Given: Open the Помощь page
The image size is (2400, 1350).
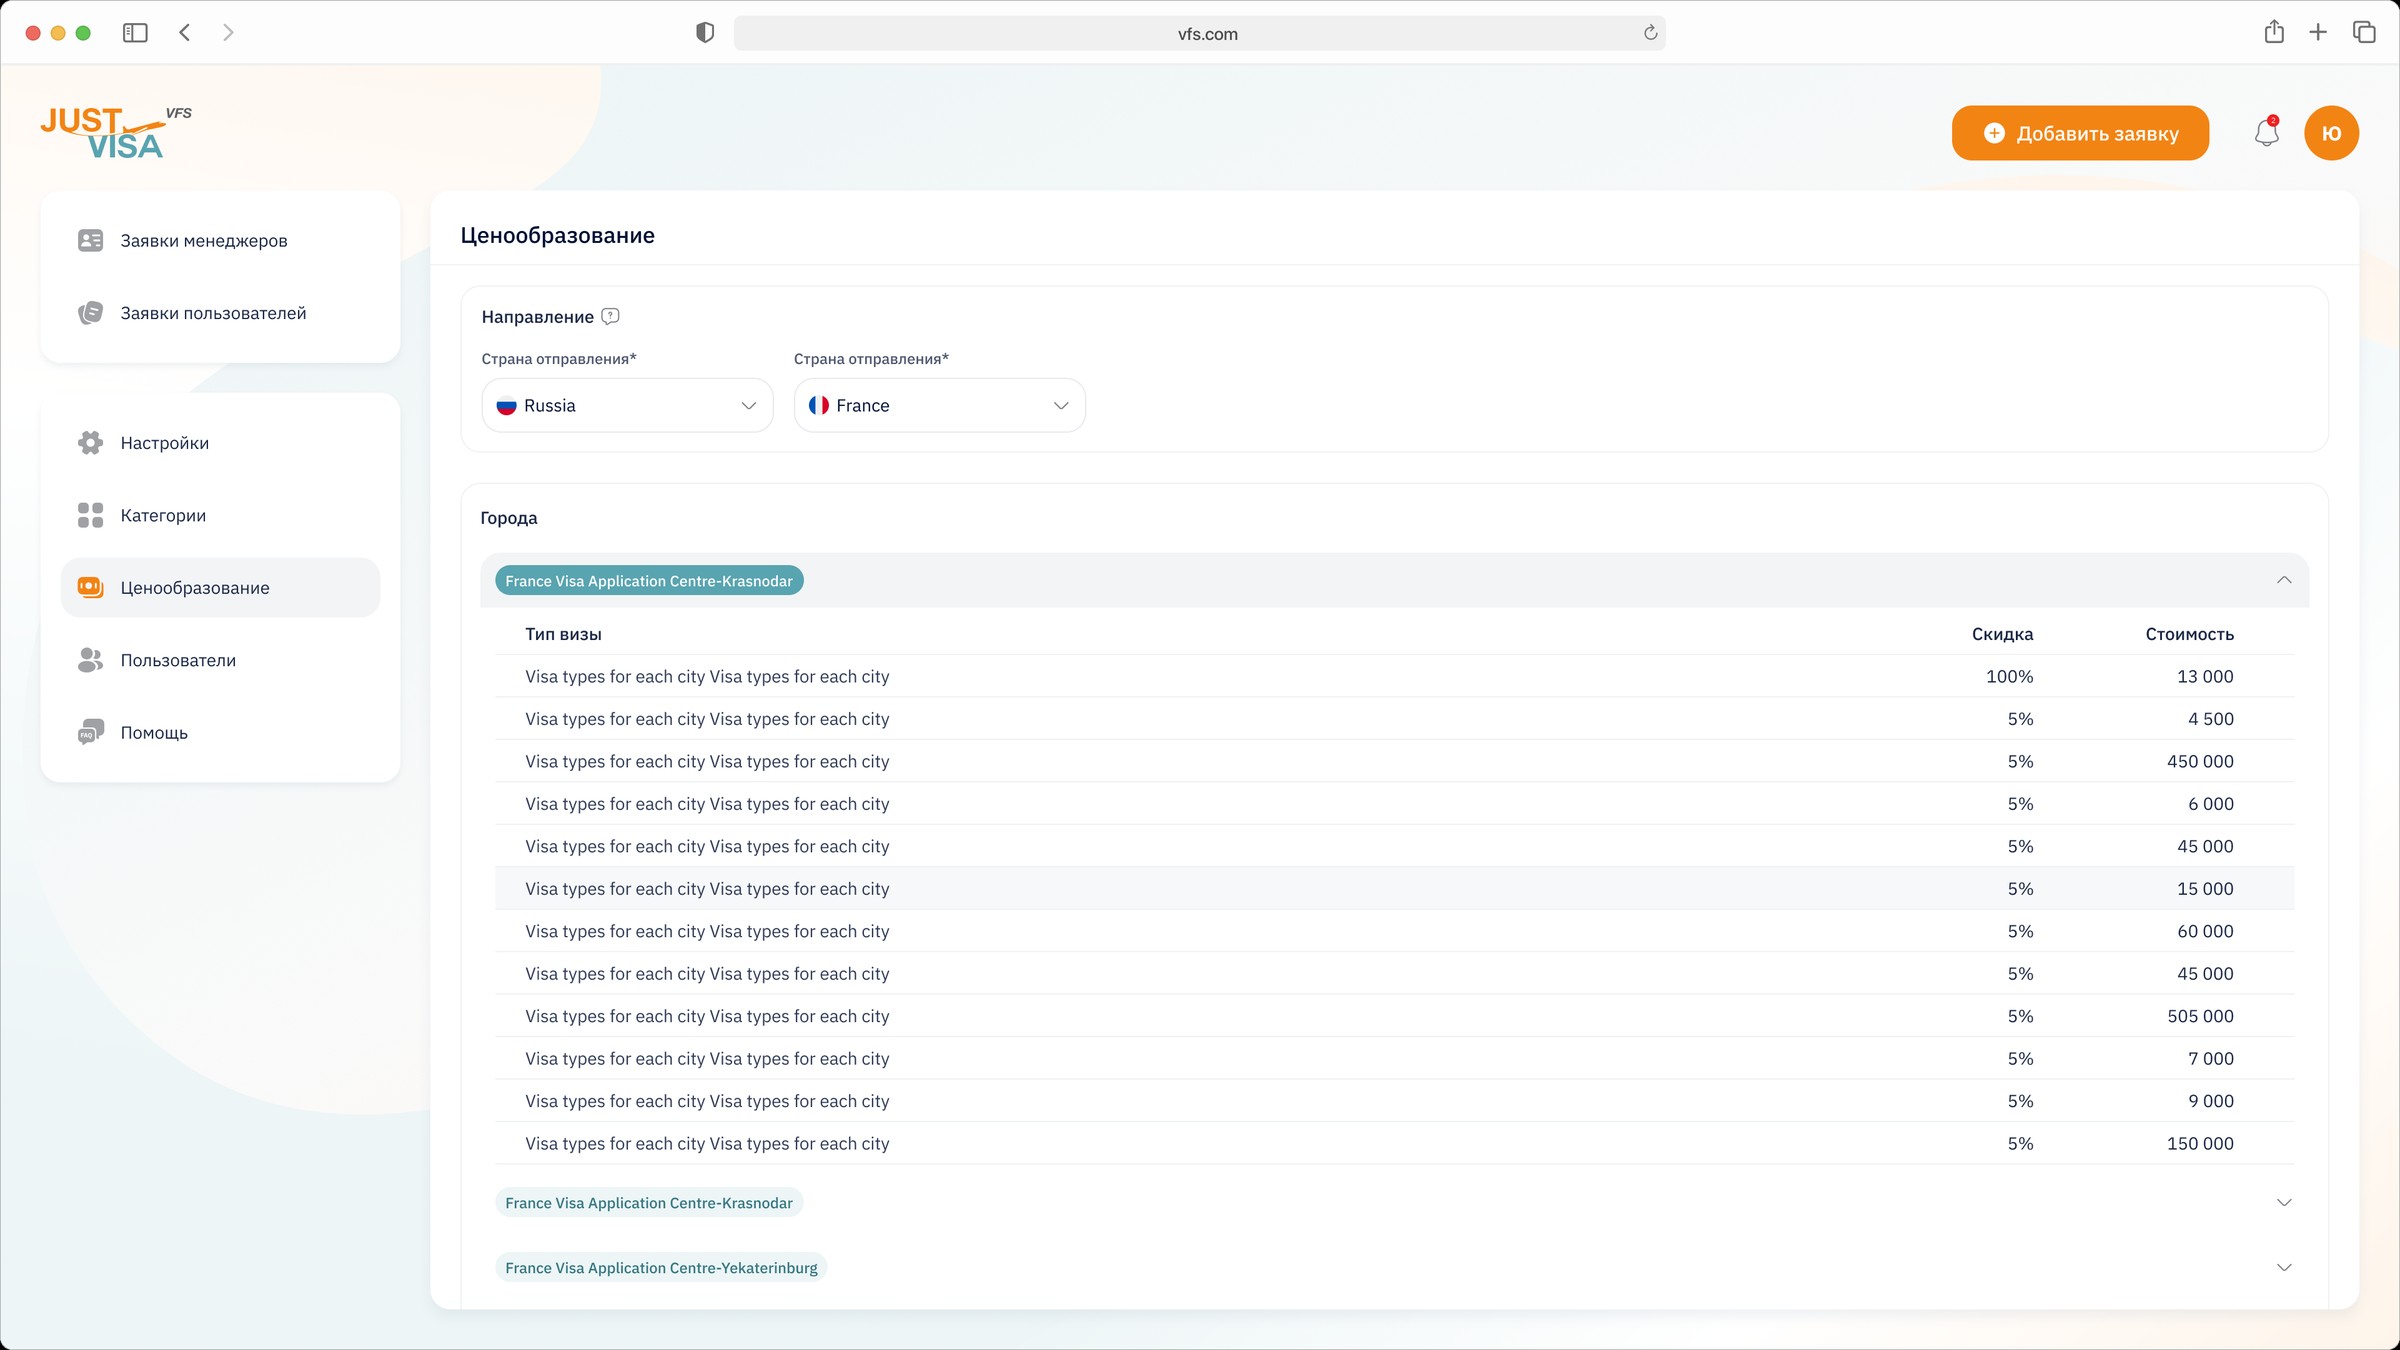Looking at the screenshot, I should 220,732.
